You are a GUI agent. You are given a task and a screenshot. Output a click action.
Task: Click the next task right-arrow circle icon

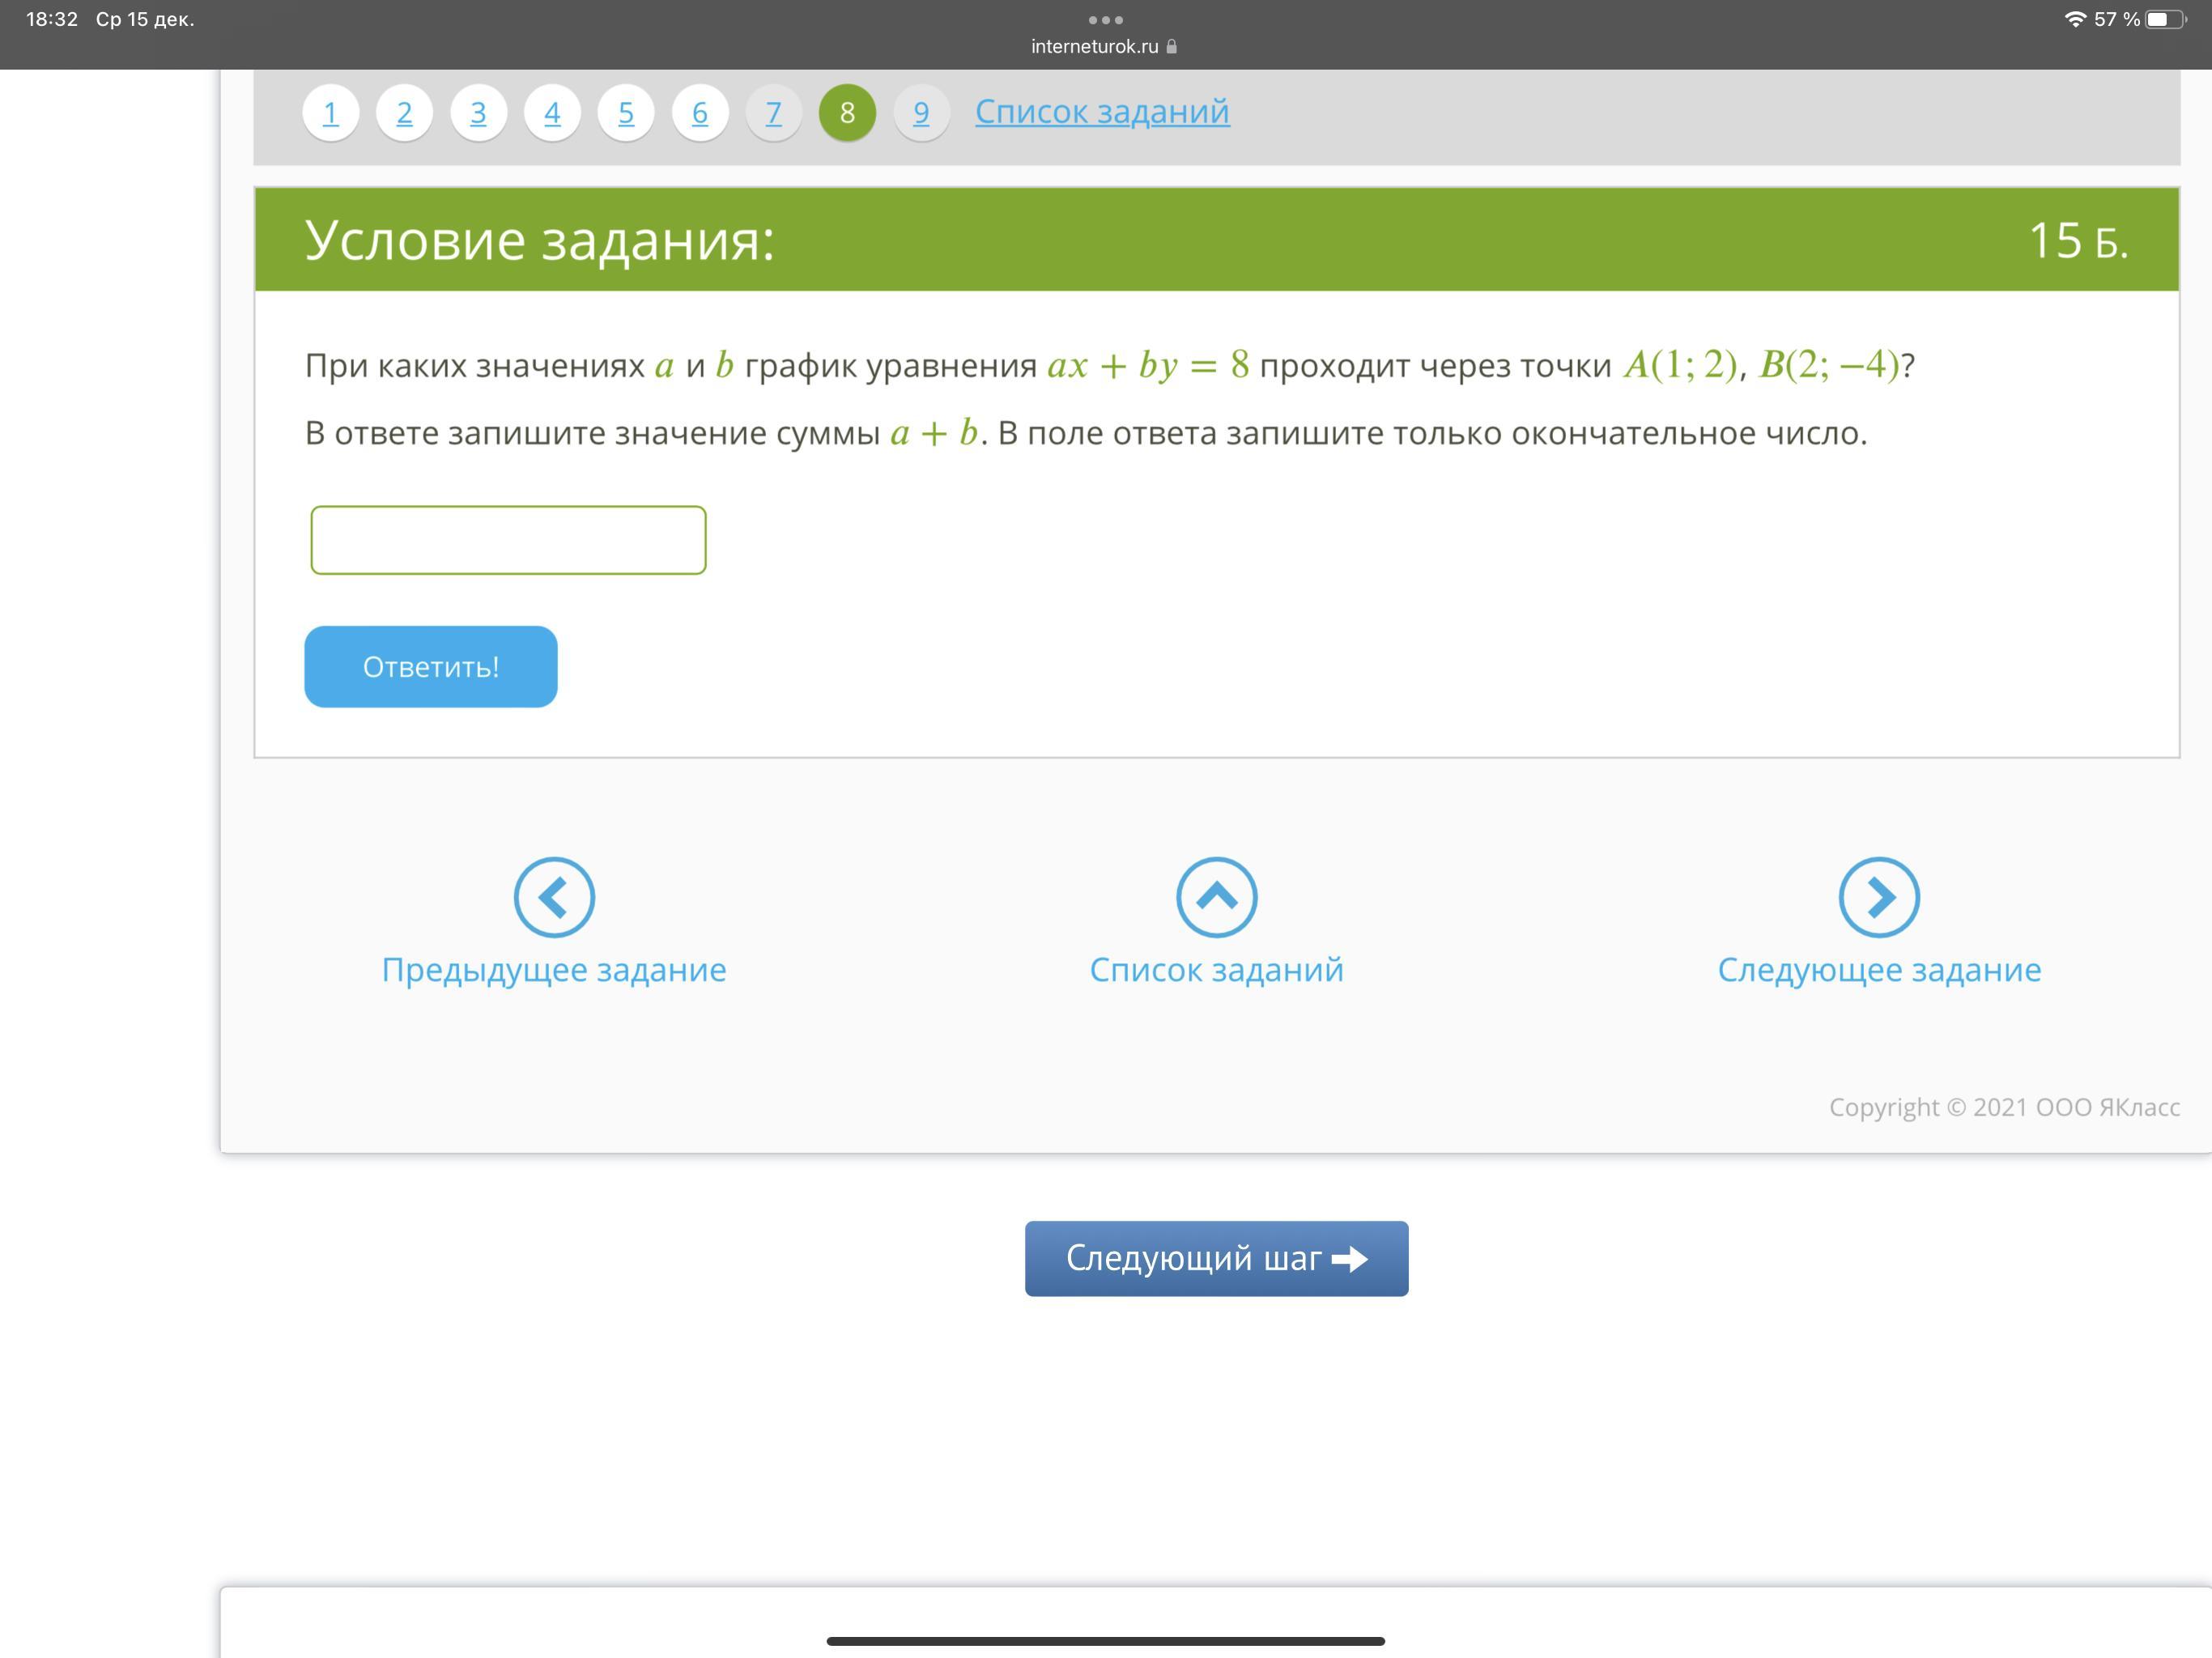click(1878, 897)
